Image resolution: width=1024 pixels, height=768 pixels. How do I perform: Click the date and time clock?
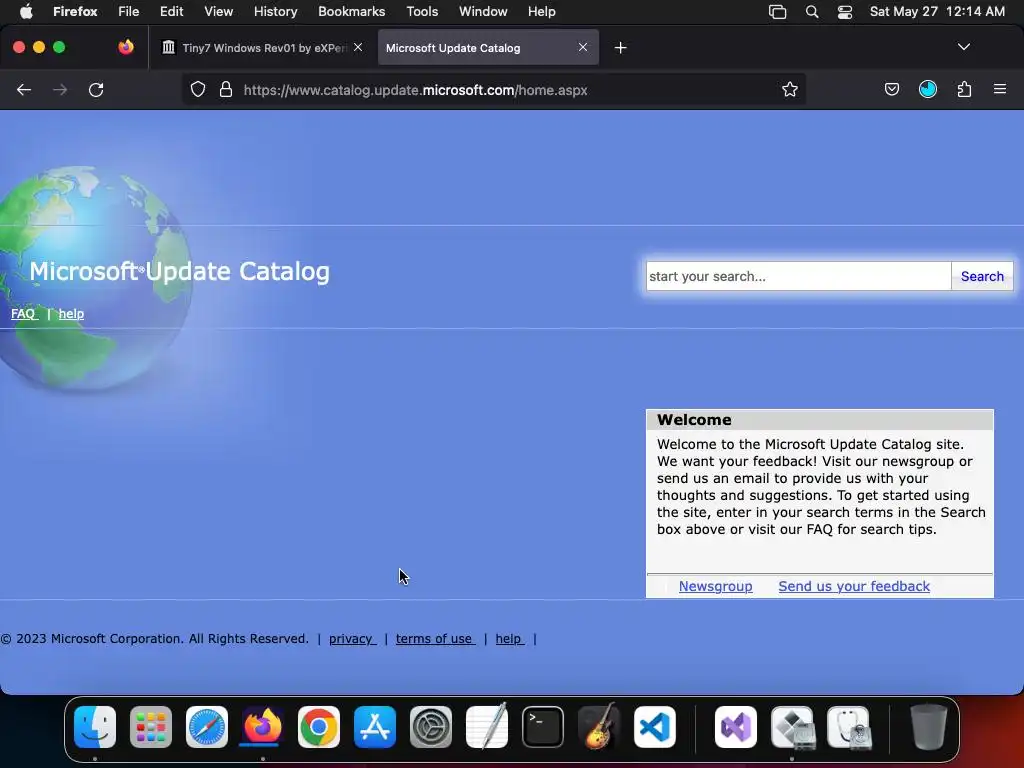click(x=937, y=12)
